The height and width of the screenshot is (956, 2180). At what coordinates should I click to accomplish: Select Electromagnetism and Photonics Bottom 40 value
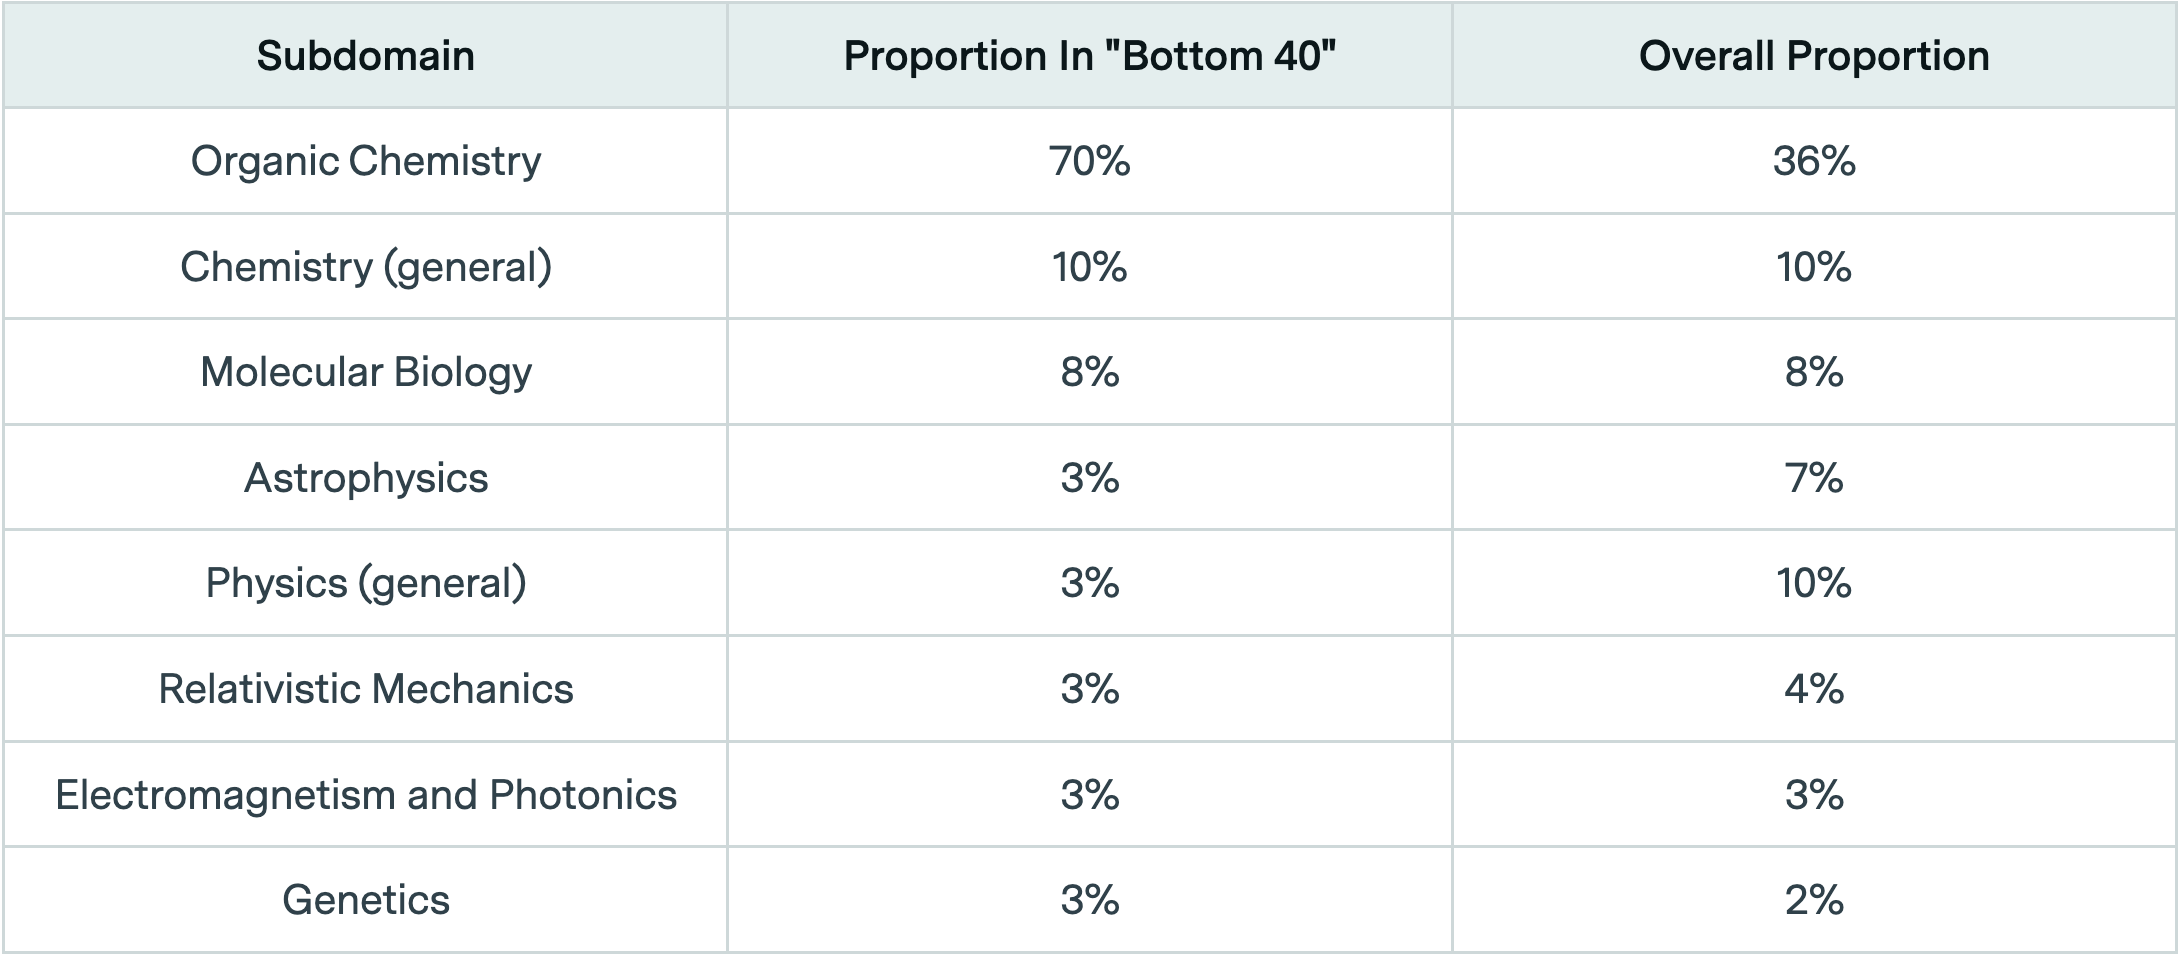(x=1089, y=795)
